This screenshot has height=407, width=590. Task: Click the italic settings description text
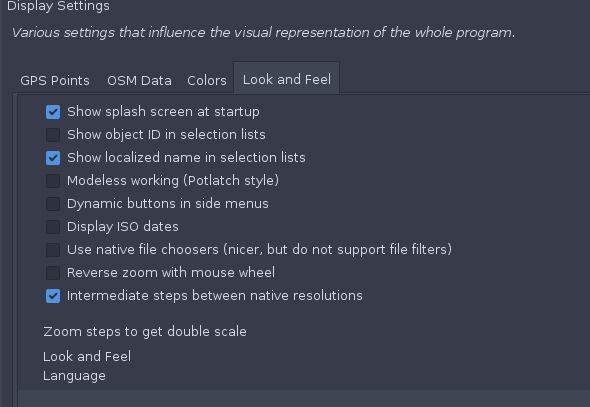(x=263, y=33)
